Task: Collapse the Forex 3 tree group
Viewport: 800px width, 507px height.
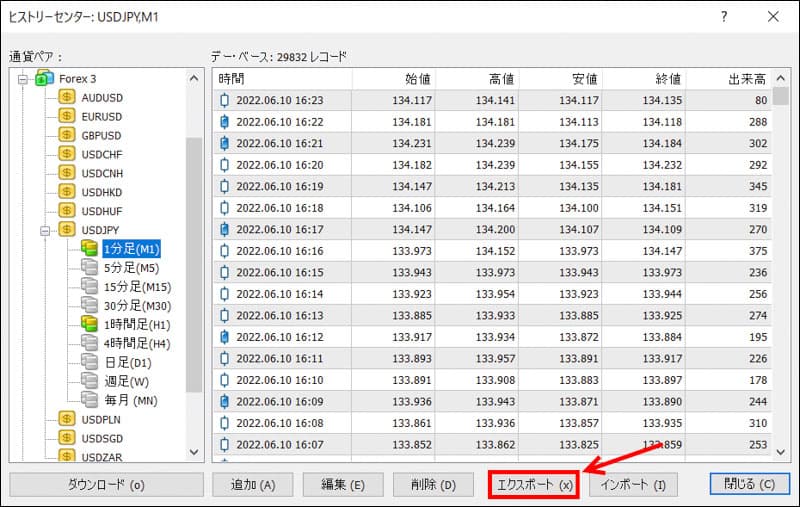Action: (22, 78)
